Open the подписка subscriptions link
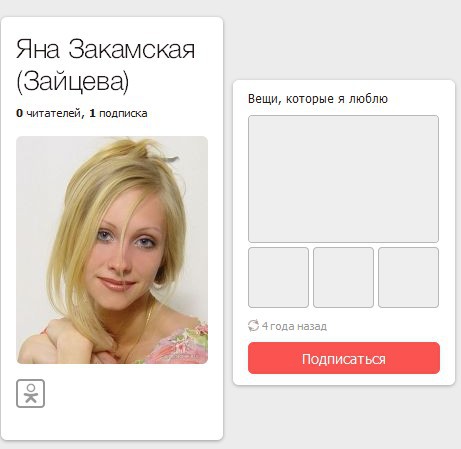461x449 pixels. tap(123, 113)
